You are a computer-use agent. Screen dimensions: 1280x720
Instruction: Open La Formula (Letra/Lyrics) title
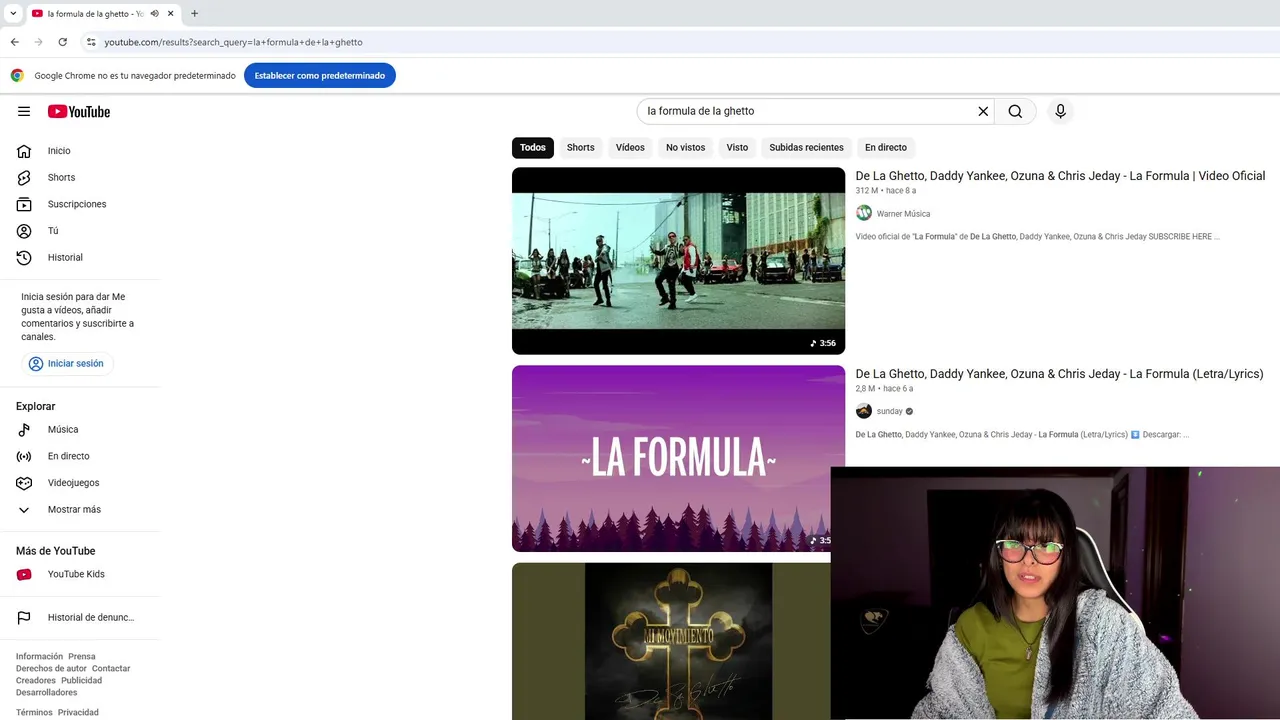[x=1059, y=374]
